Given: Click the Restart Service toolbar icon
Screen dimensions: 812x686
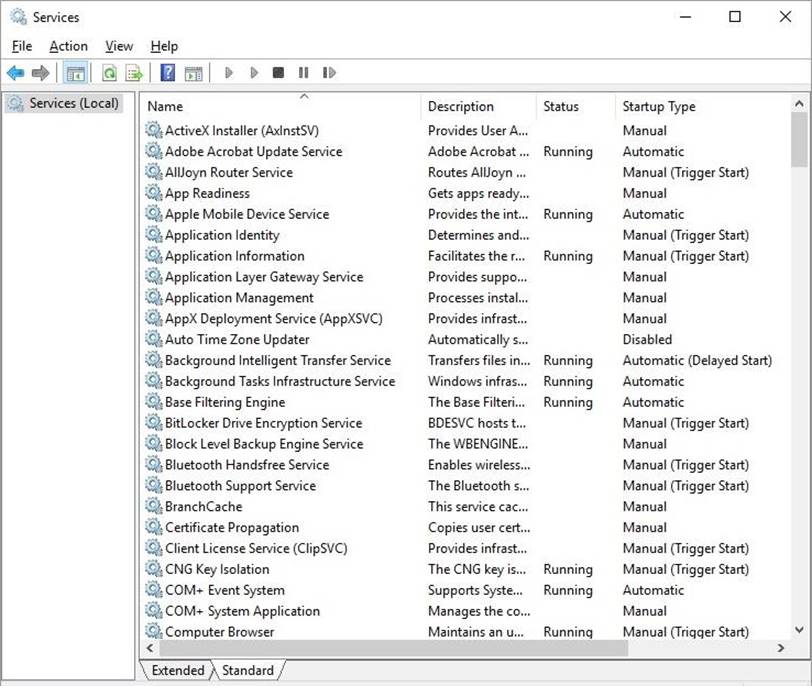Looking at the screenshot, I should coord(329,73).
